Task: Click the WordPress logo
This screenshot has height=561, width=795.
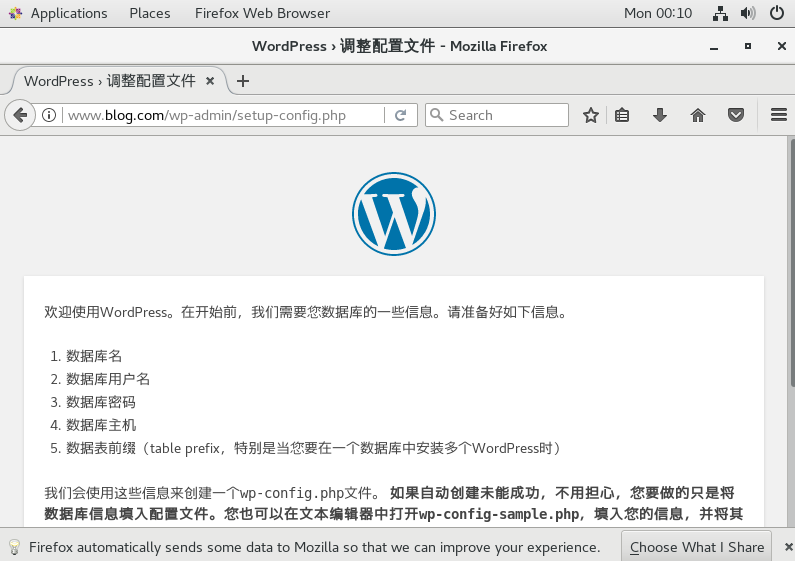Action: point(394,214)
